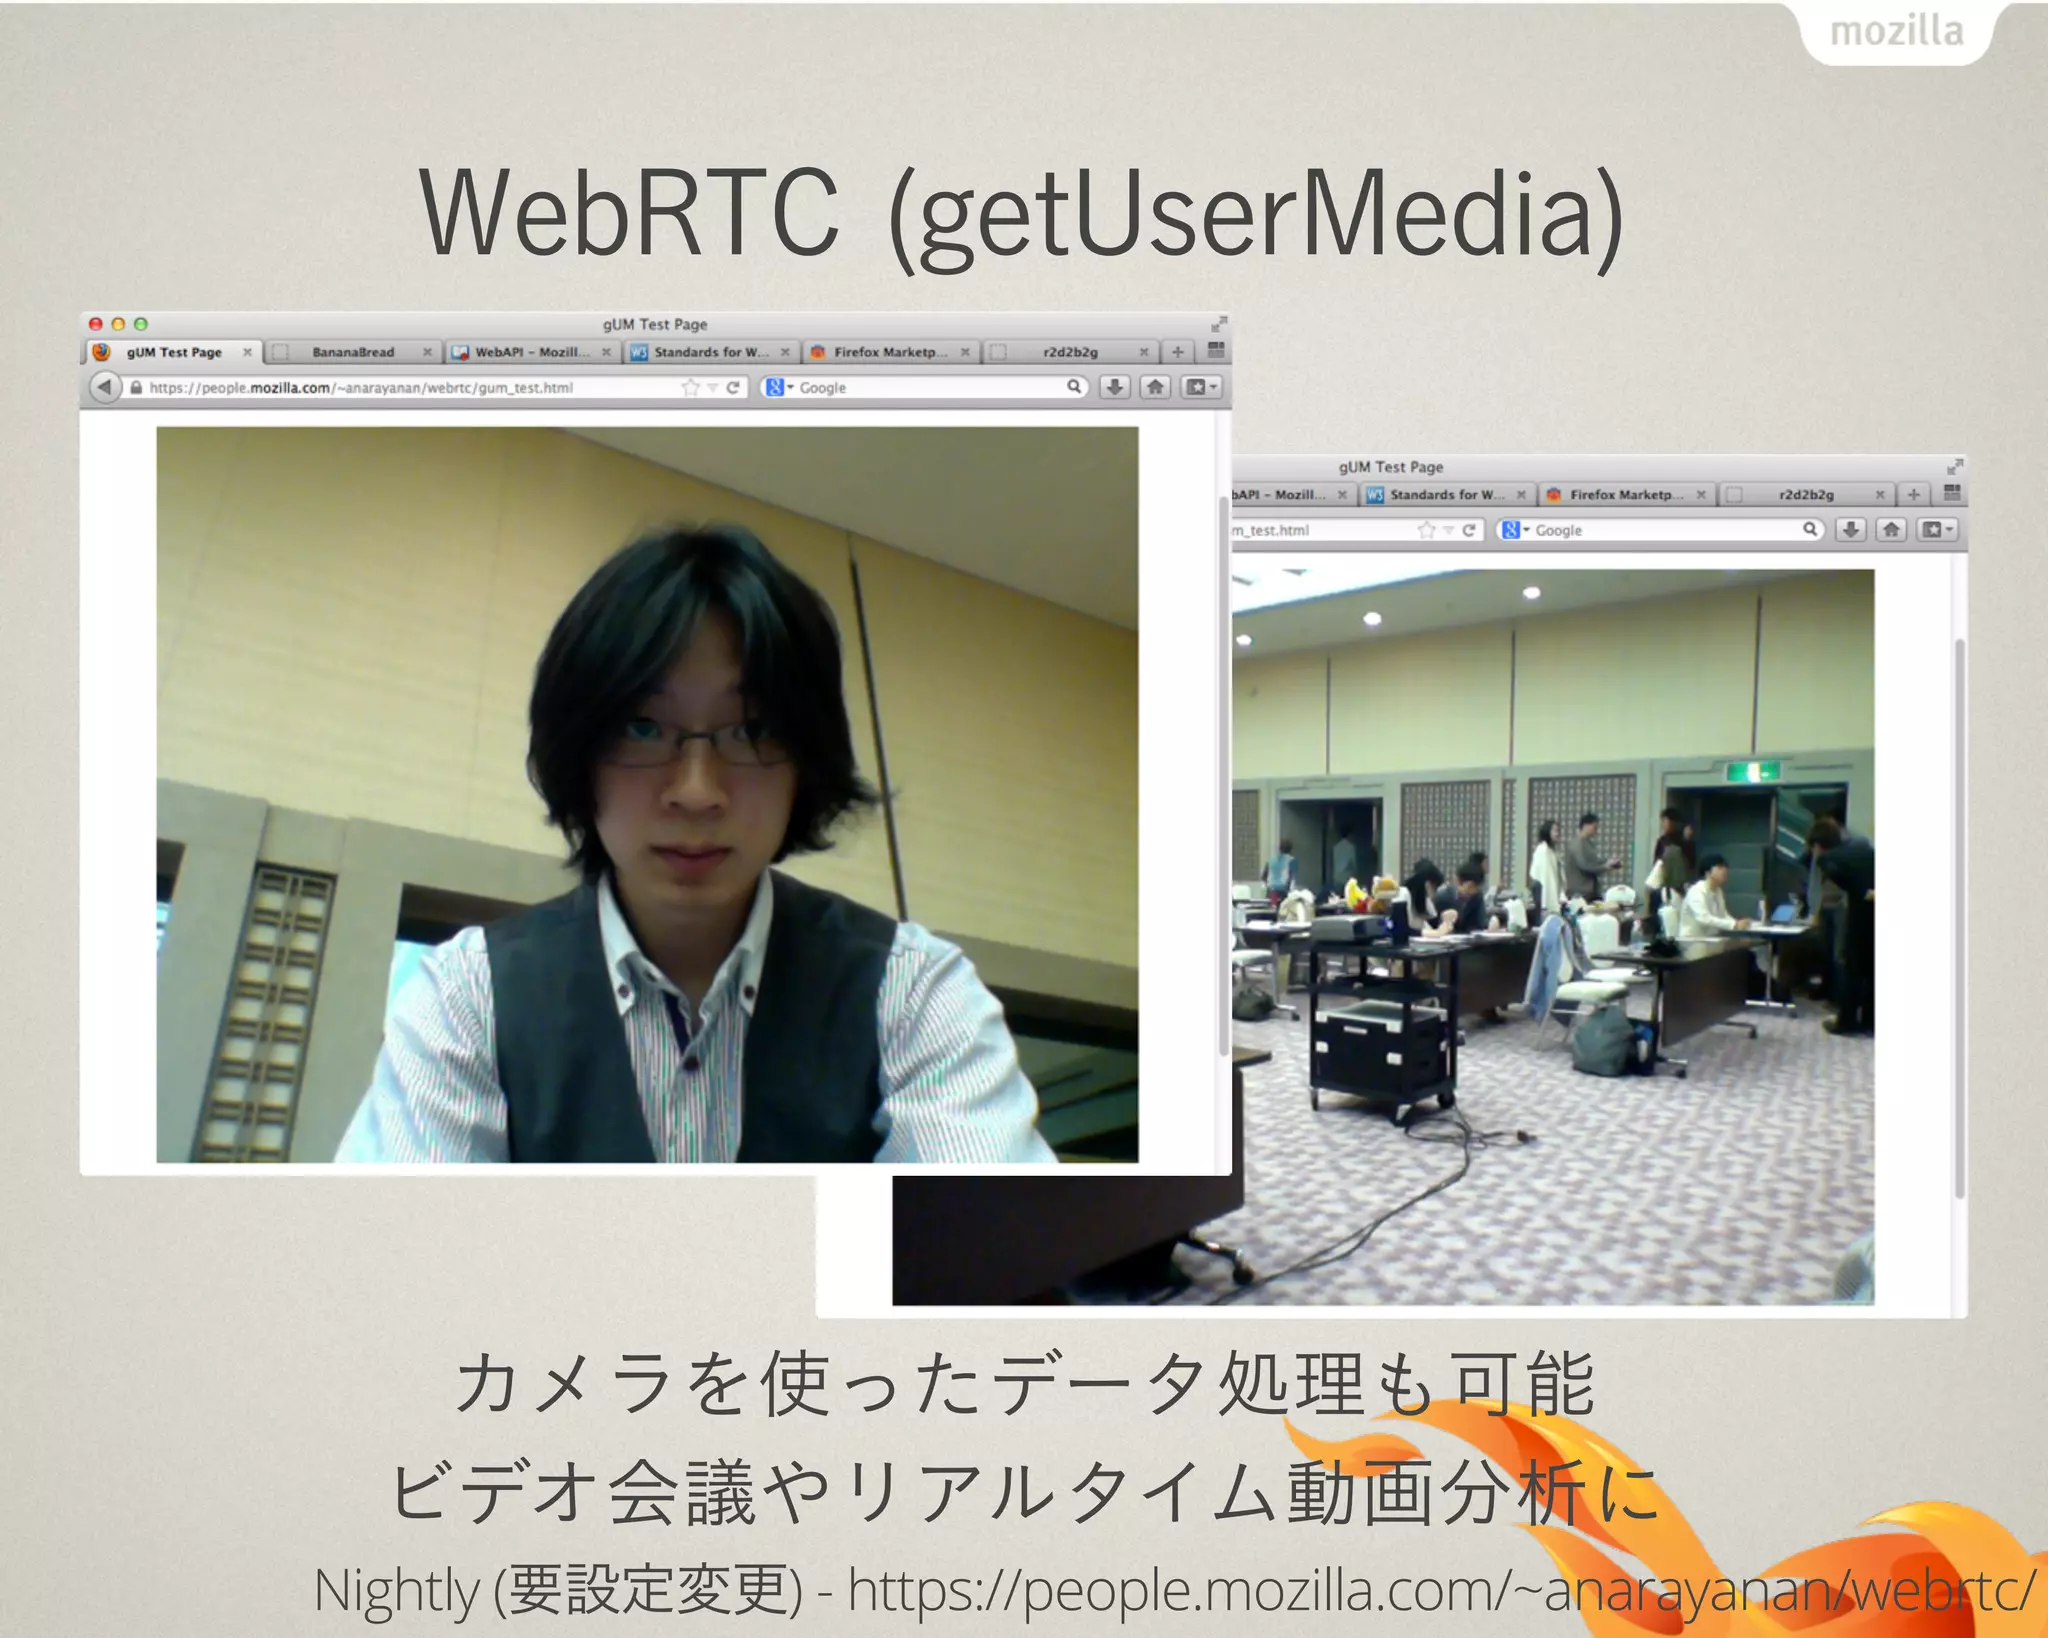The width and height of the screenshot is (2048, 1638).
Task: Click the webcam video in front window
Action: pos(647,794)
